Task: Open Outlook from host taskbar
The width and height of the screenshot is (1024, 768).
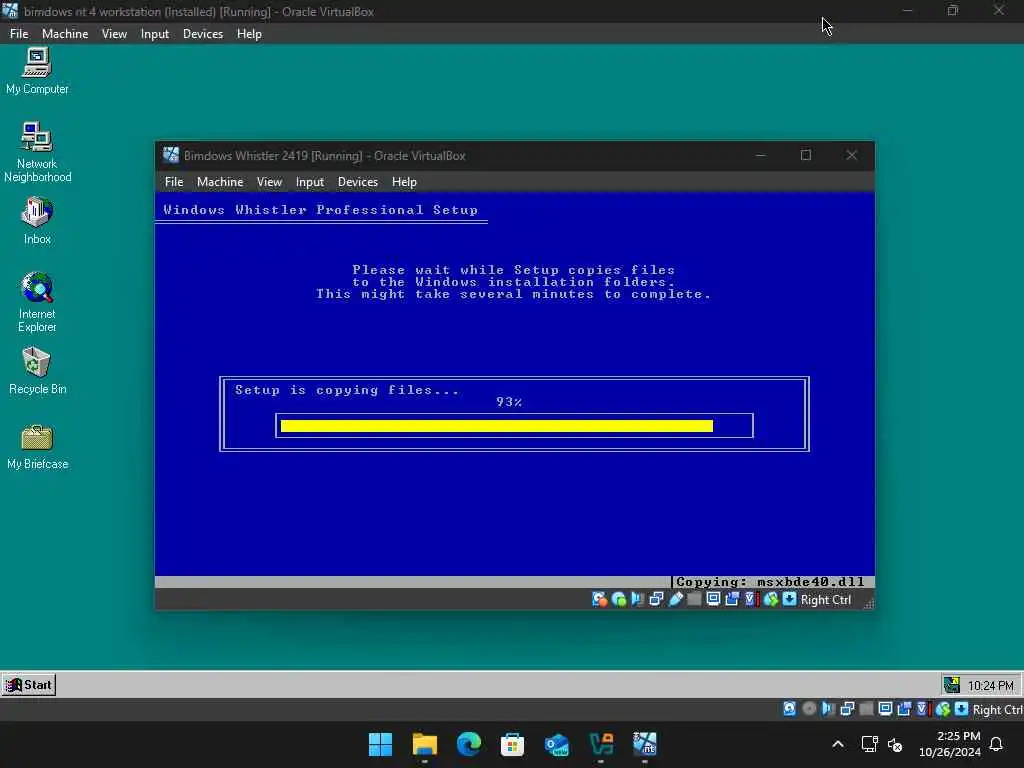Action: pyautogui.click(x=556, y=744)
